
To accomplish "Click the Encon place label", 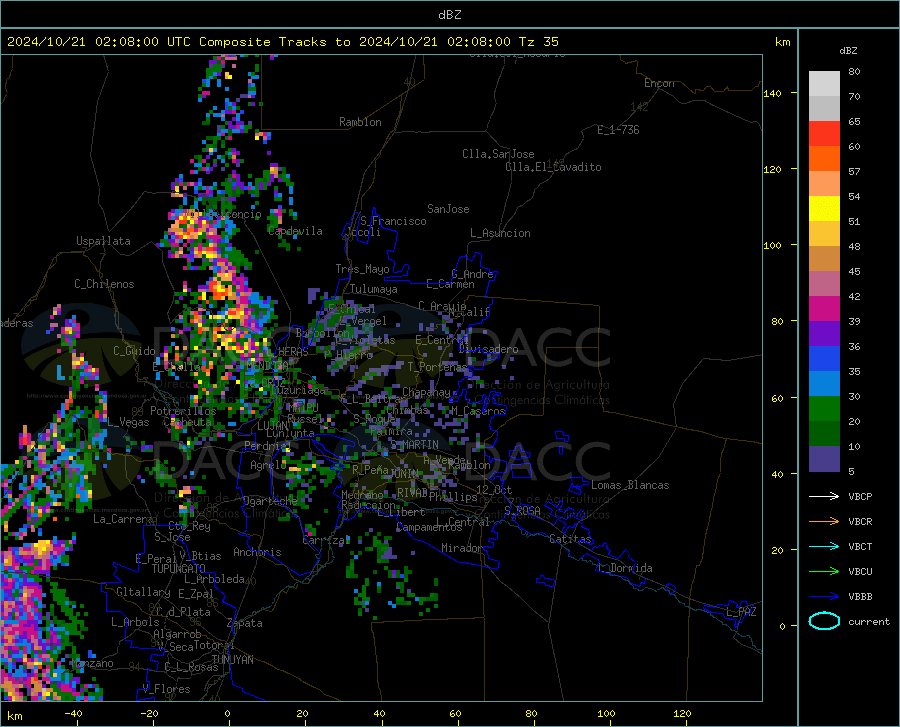I will (659, 83).
